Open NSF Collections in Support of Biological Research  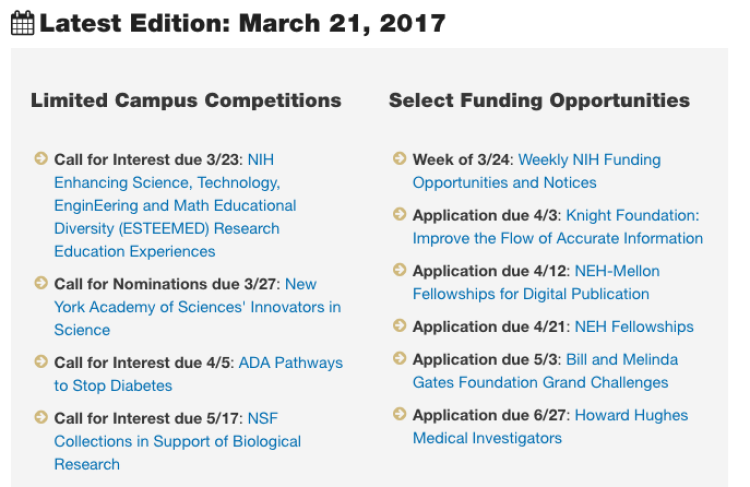coord(177,441)
